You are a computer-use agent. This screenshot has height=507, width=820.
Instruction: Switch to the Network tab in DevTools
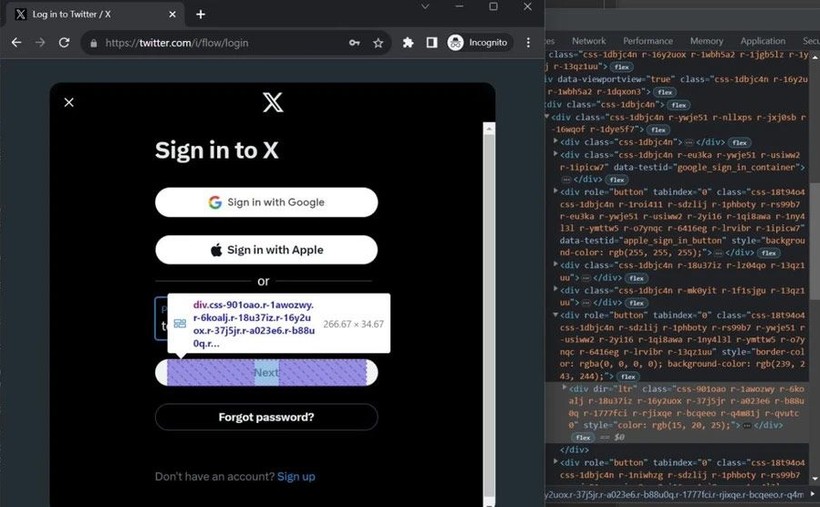pyautogui.click(x=588, y=41)
